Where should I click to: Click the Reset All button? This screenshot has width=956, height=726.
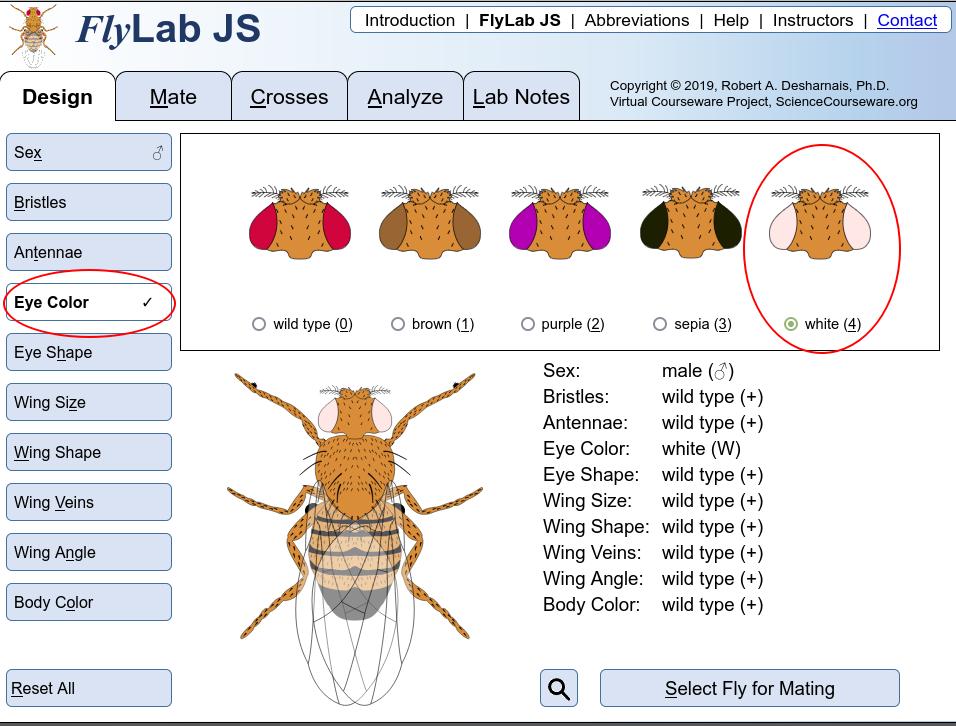89,689
